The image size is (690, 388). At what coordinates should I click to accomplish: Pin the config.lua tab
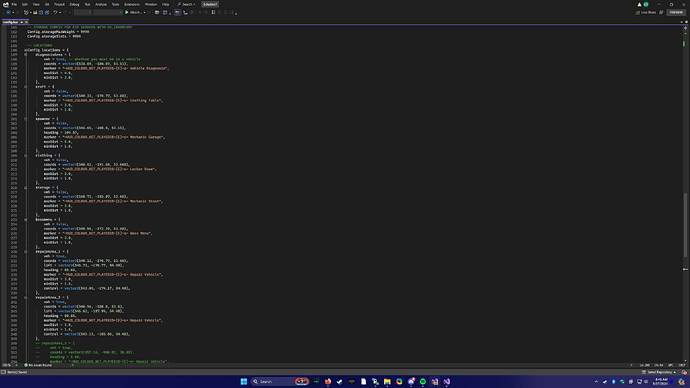22,22
